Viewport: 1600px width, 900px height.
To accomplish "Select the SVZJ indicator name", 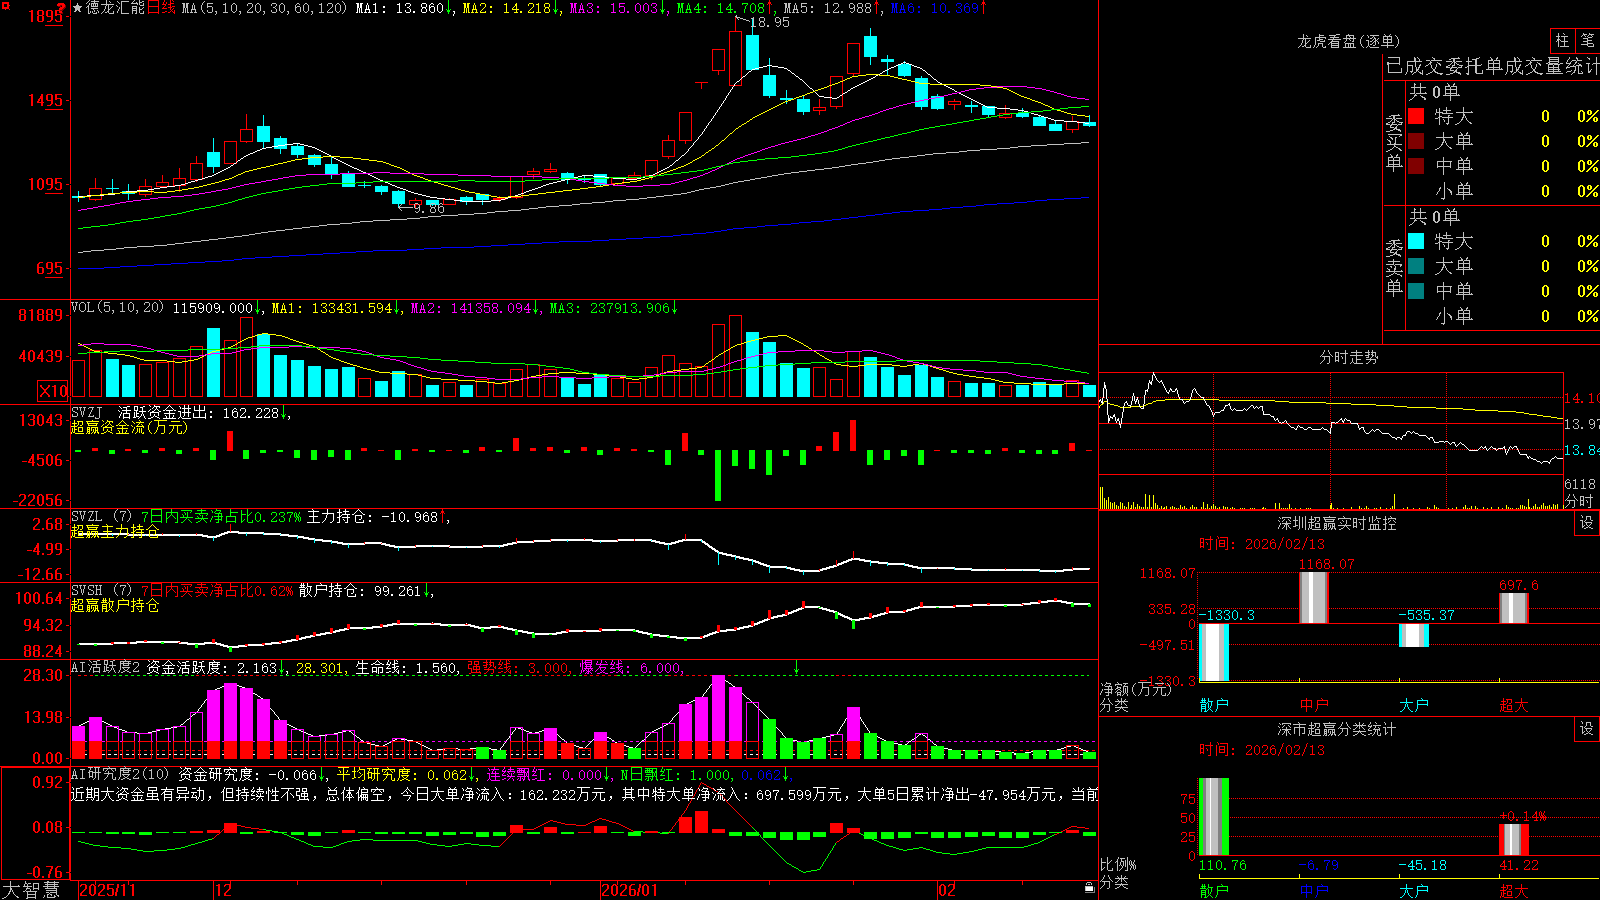I will click(87, 412).
